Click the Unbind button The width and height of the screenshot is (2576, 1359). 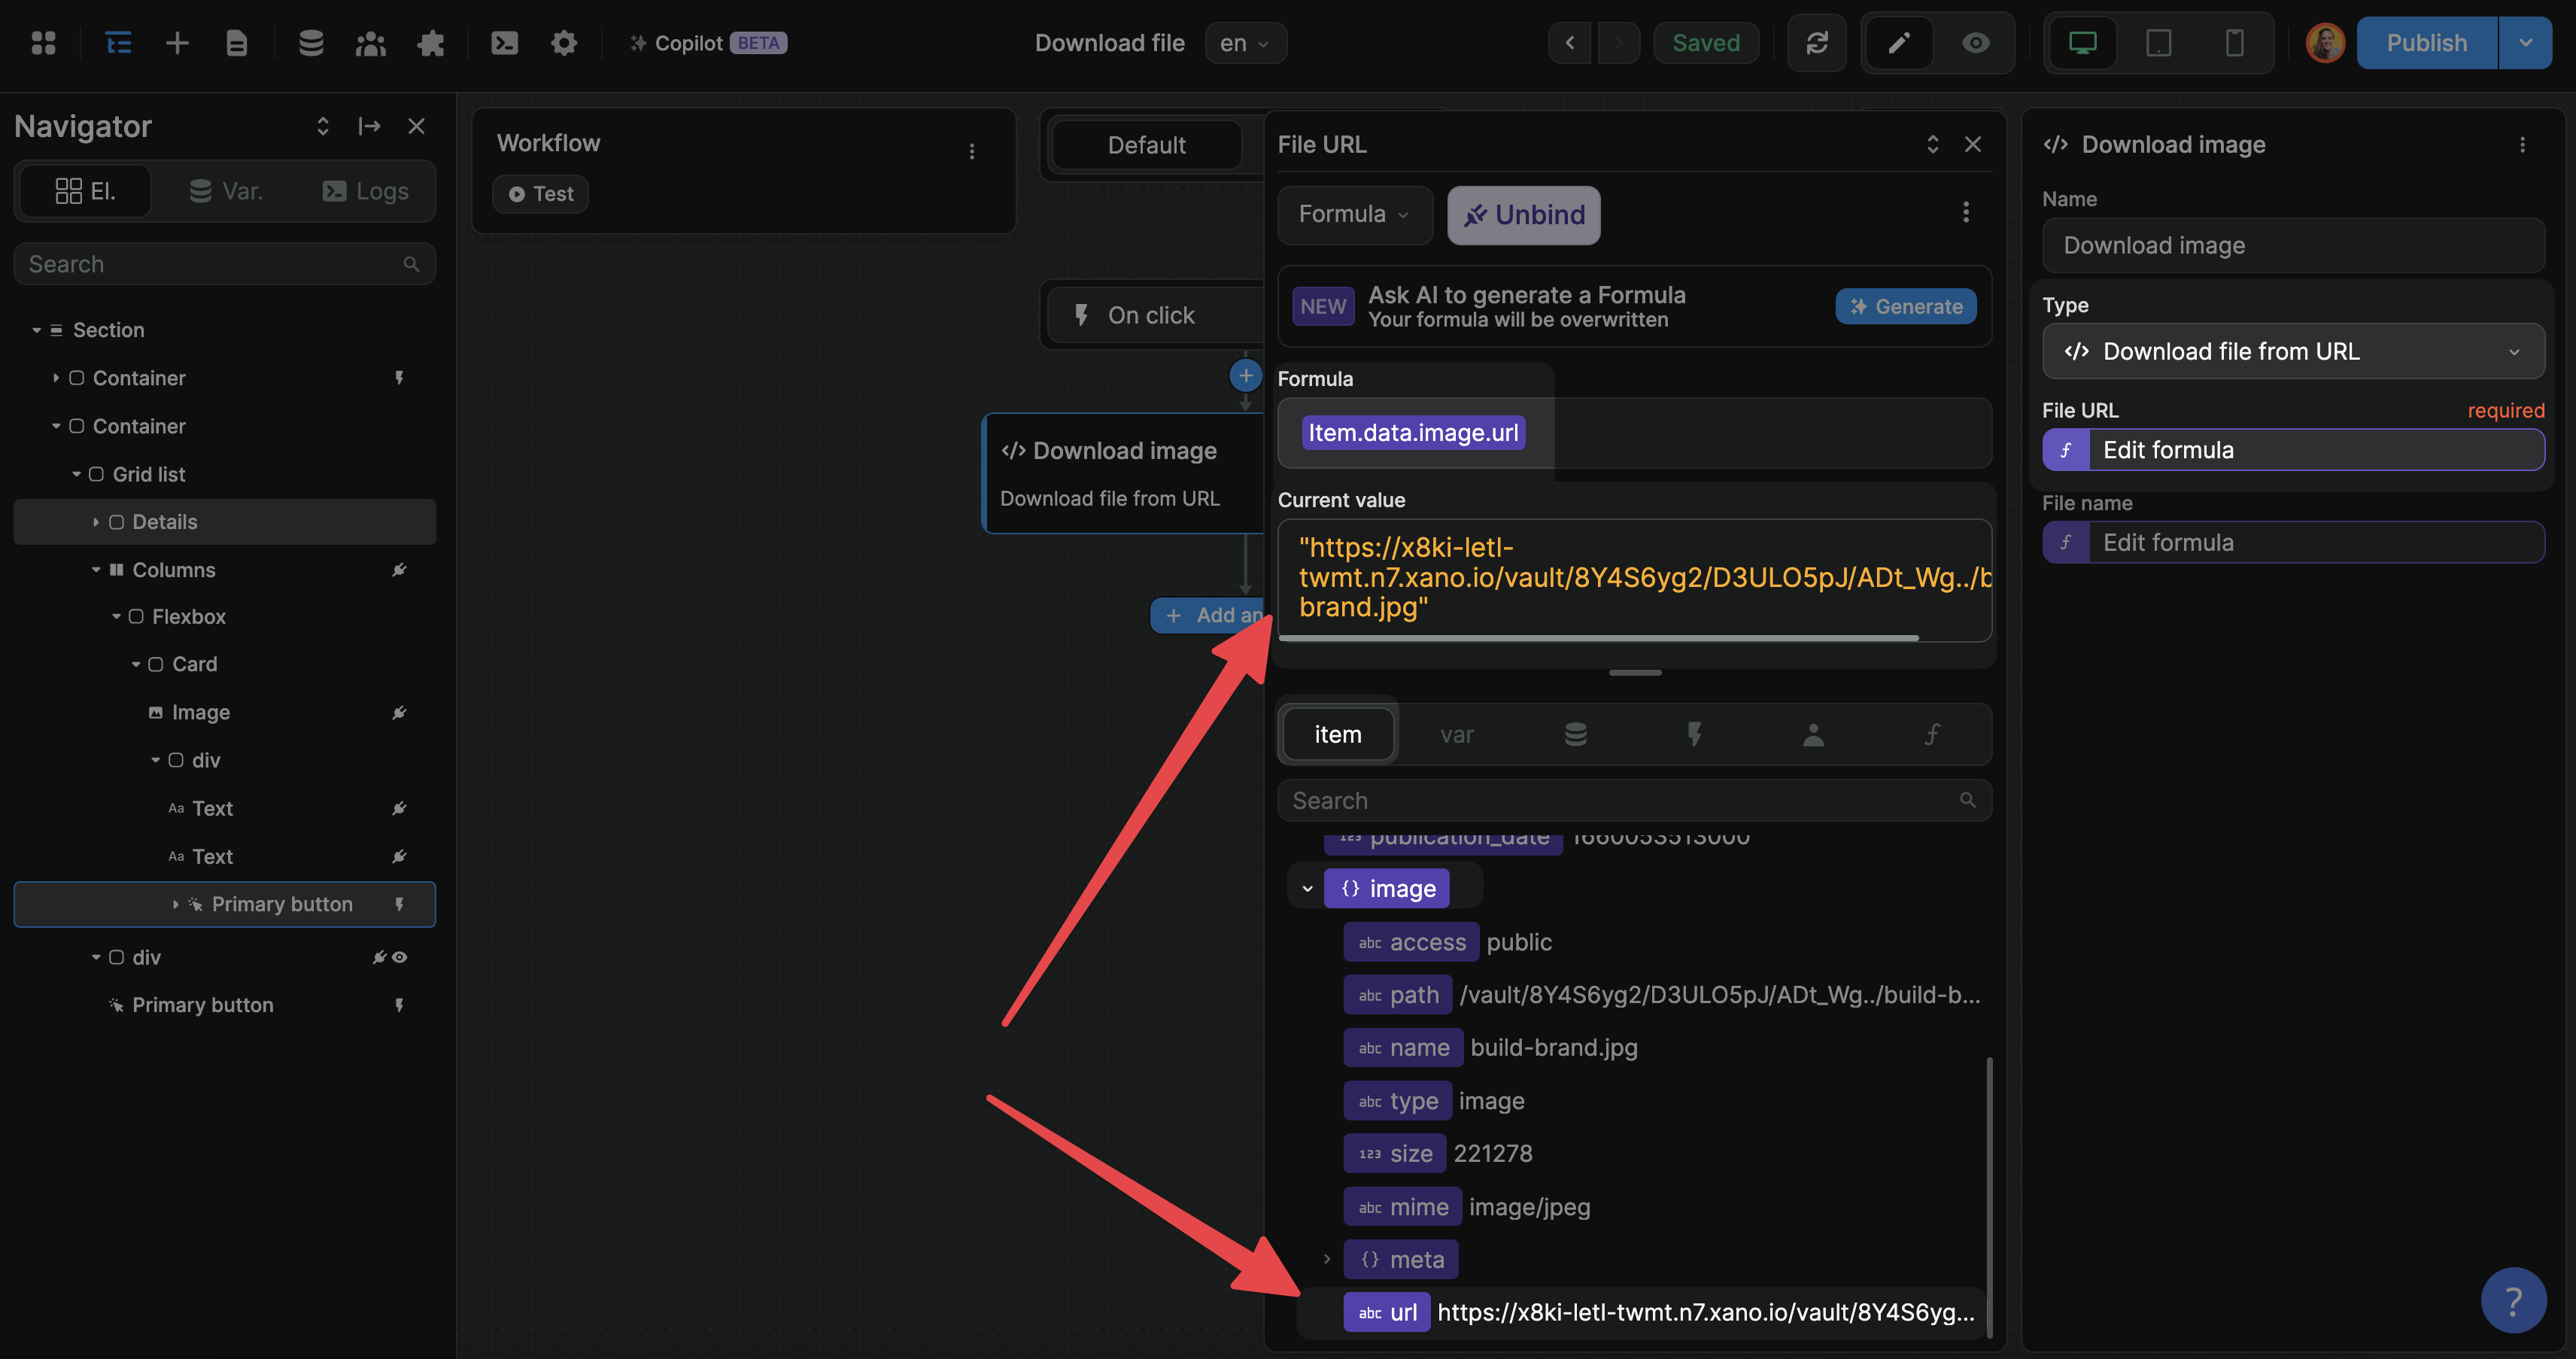coord(1523,214)
